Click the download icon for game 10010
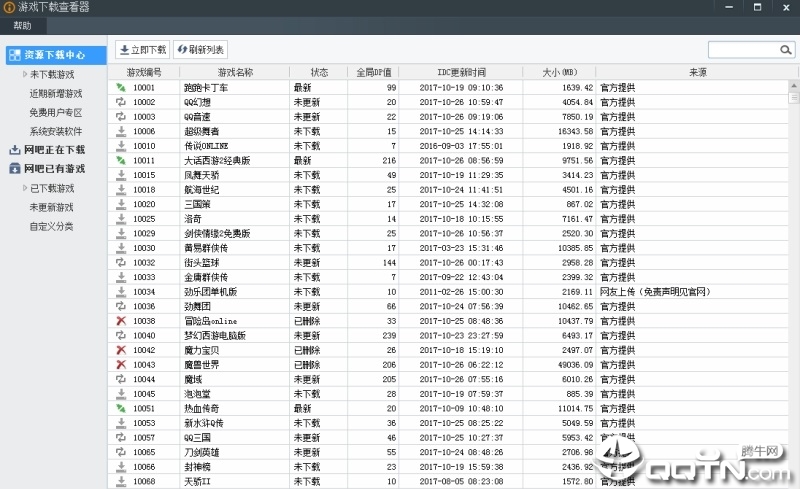The width and height of the screenshot is (800, 489). [x=120, y=146]
